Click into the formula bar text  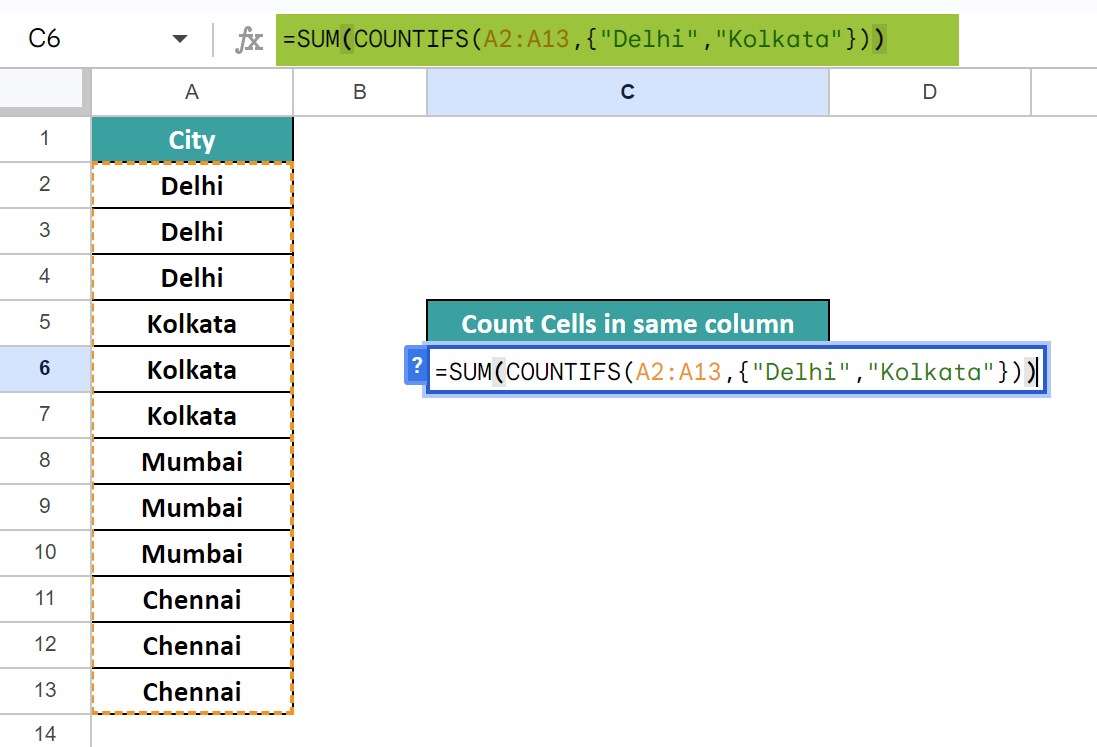coord(584,39)
